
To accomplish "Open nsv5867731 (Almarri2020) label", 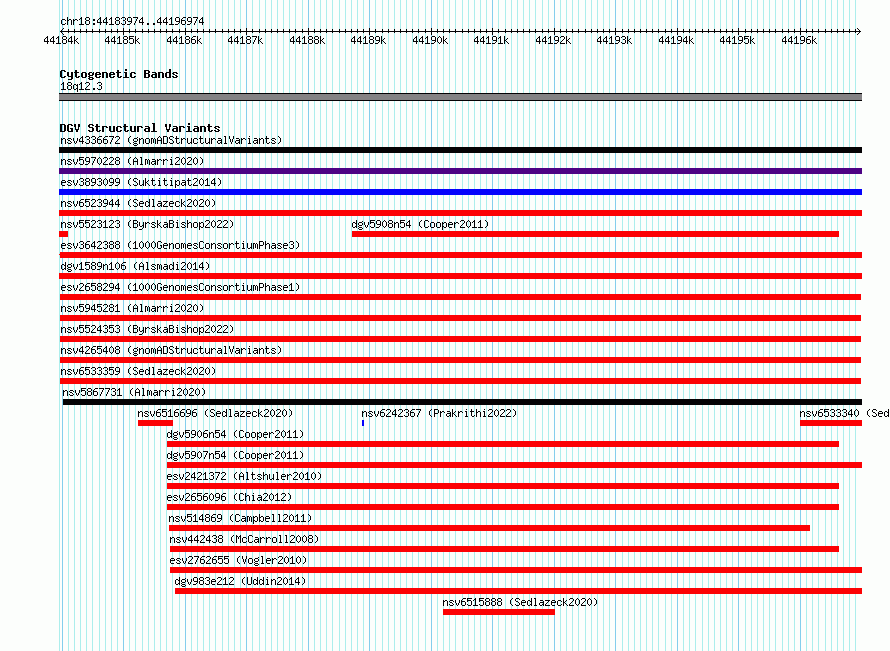I will click(134, 392).
